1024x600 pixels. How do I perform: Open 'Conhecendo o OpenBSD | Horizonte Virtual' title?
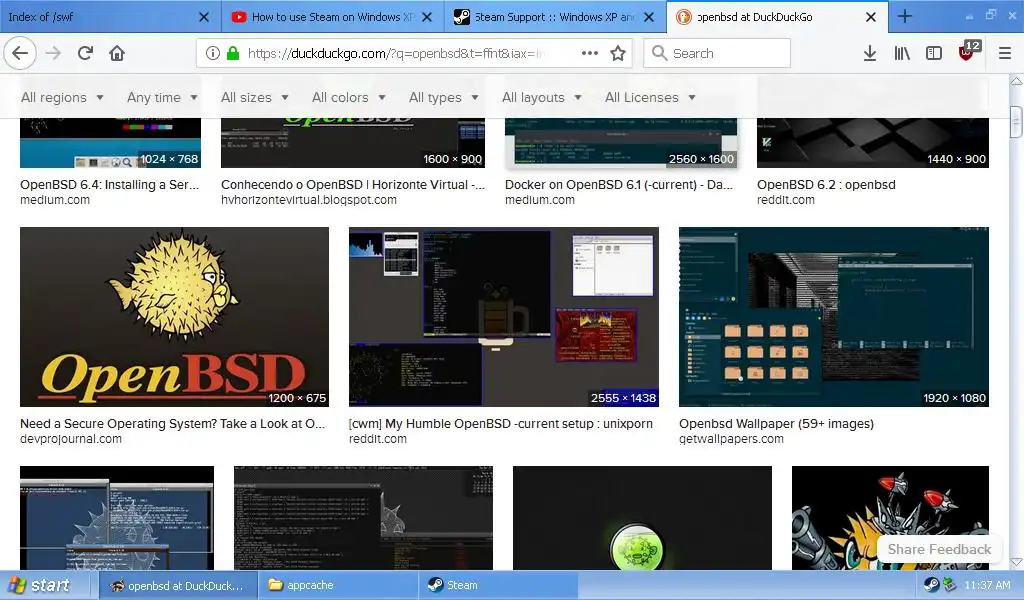pos(353,185)
